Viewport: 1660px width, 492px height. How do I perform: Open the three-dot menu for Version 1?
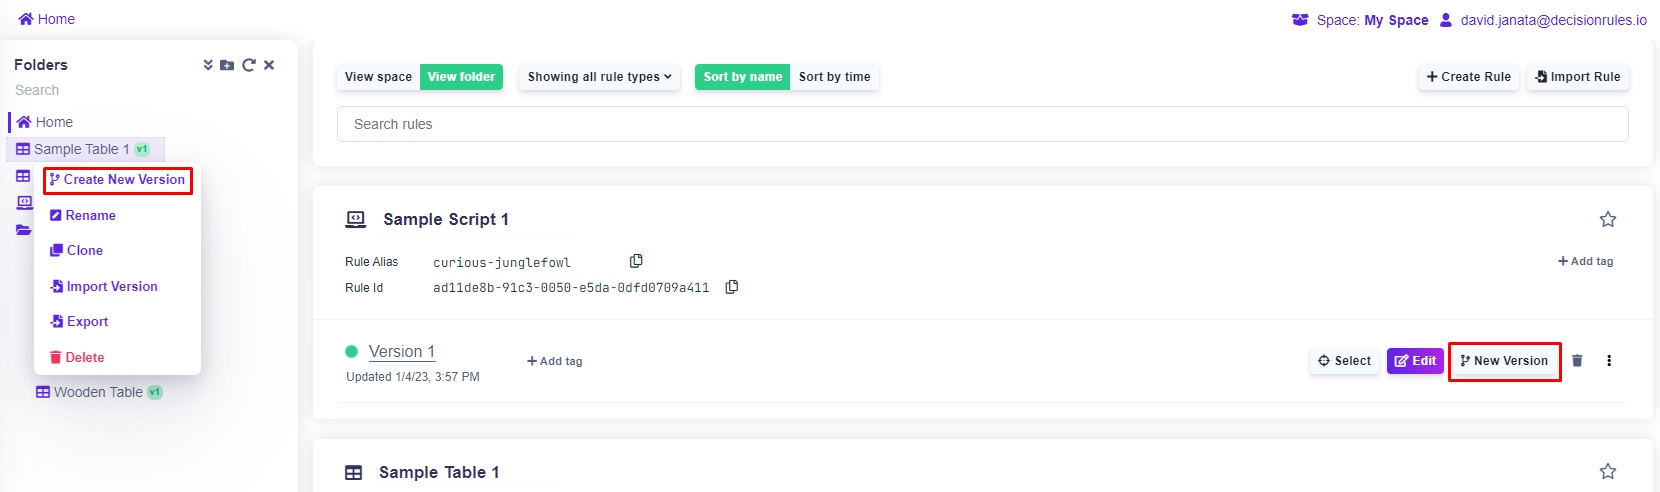(x=1609, y=361)
